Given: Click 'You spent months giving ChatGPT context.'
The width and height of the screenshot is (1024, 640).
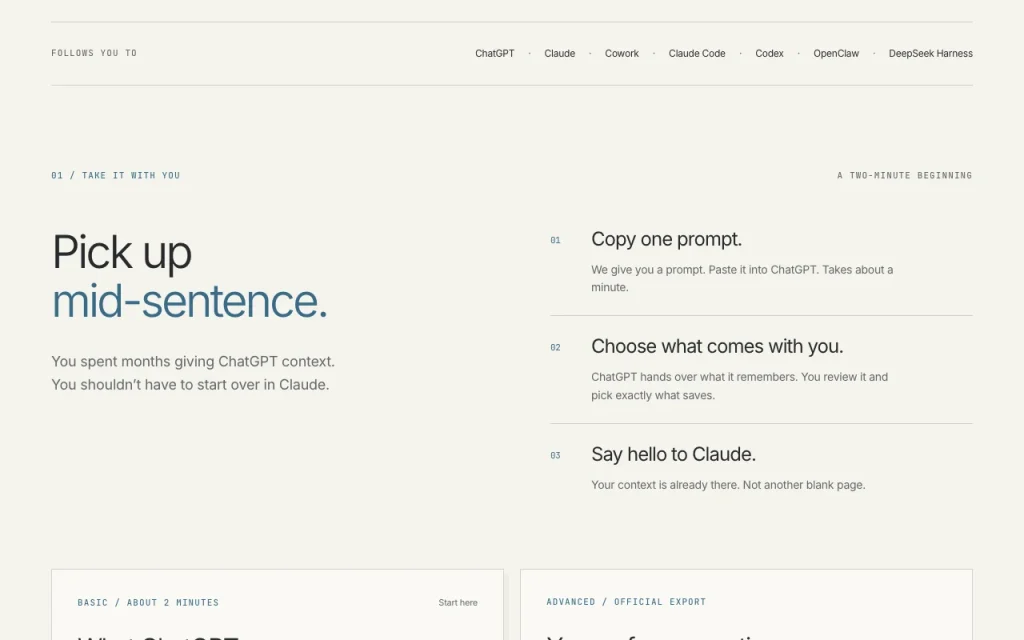Looking at the screenshot, I should [193, 361].
